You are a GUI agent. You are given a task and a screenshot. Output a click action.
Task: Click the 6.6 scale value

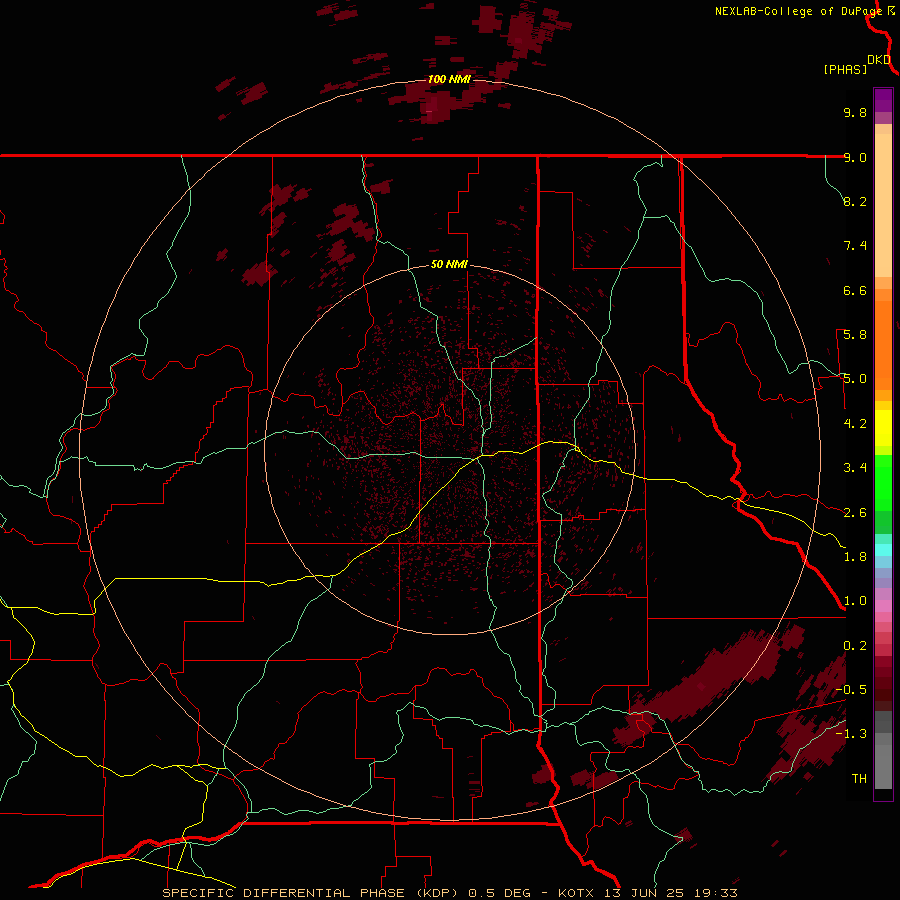pos(855,290)
